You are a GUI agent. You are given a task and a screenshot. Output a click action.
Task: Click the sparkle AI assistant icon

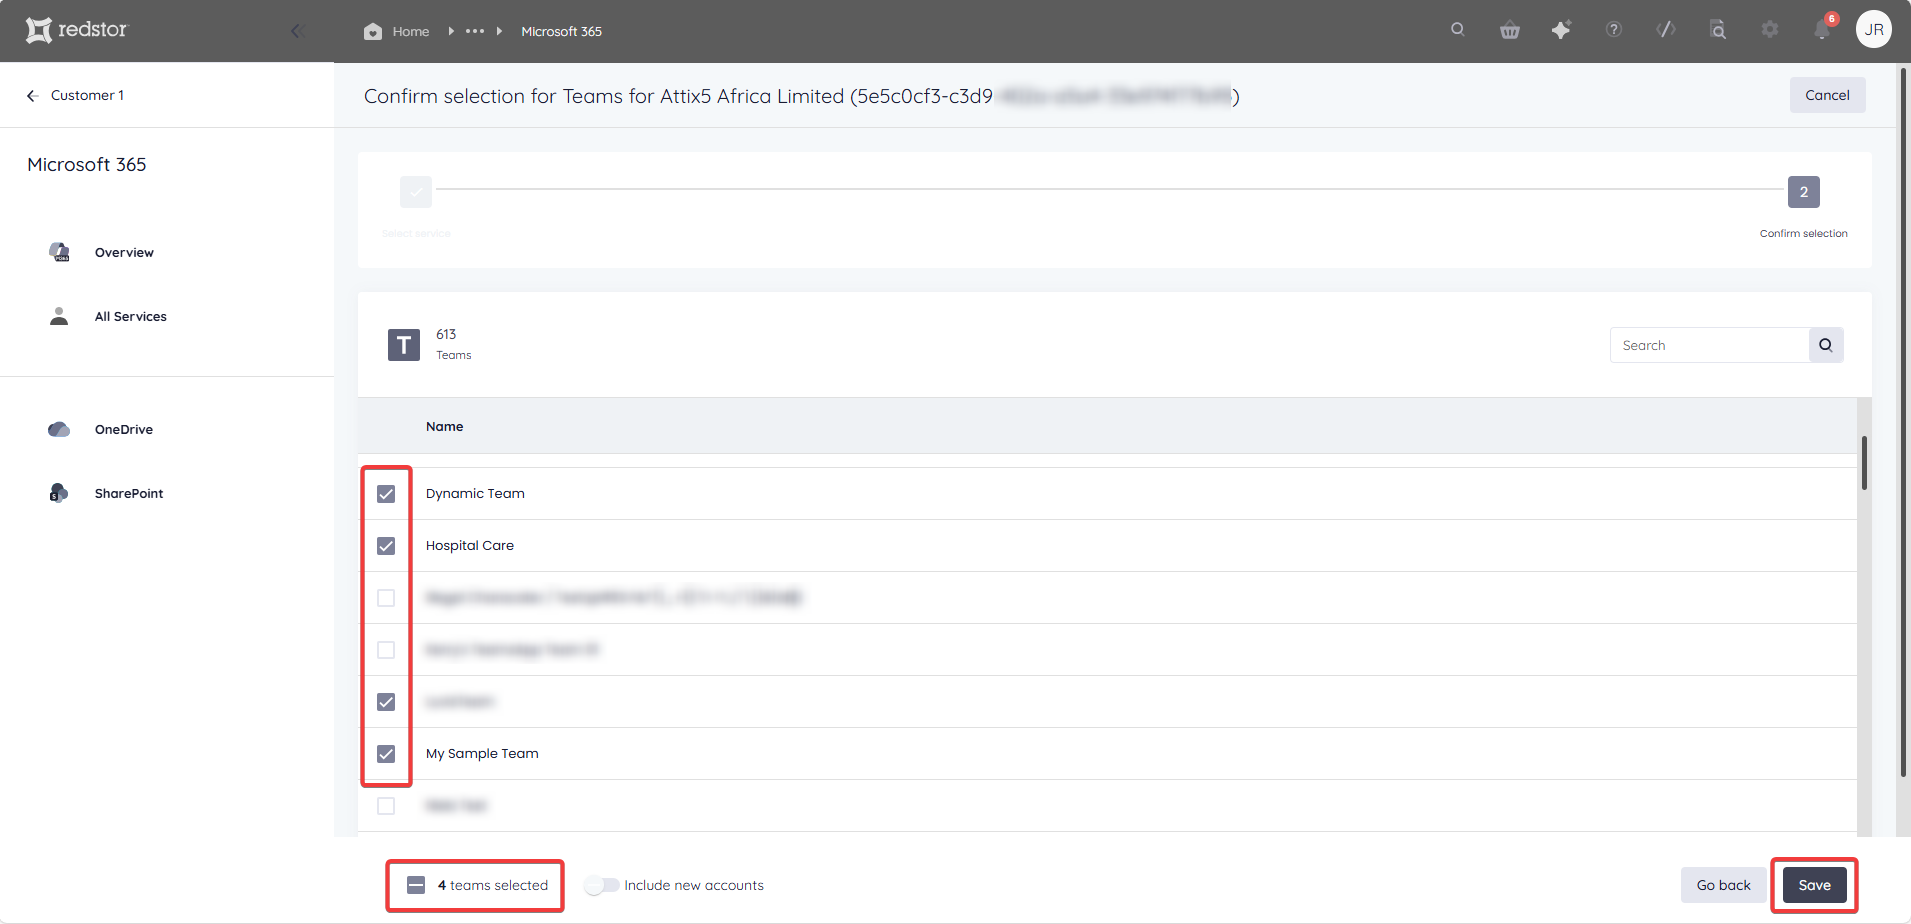click(x=1561, y=30)
